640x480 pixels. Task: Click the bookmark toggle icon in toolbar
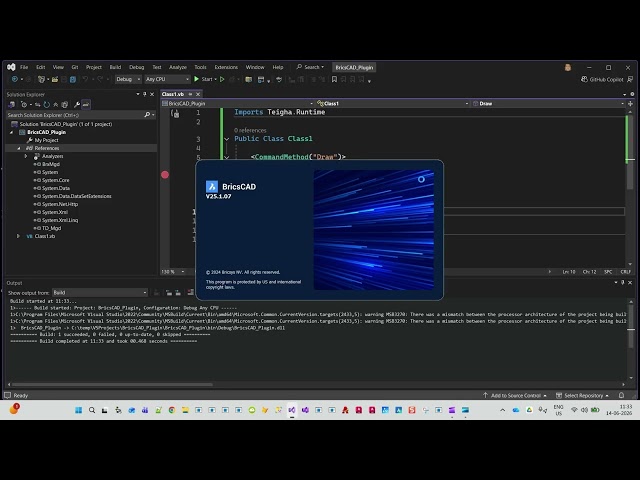pos(334,79)
